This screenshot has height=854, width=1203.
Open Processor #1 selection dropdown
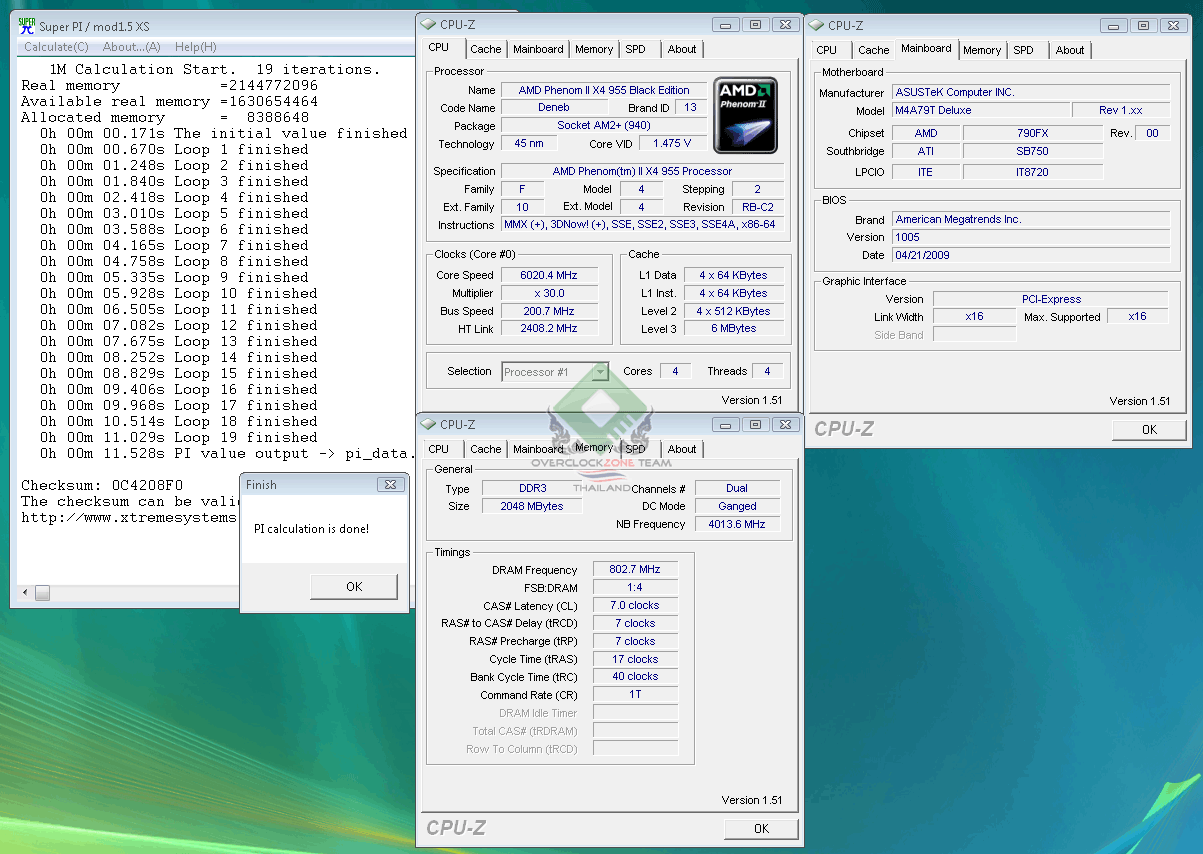555,372
